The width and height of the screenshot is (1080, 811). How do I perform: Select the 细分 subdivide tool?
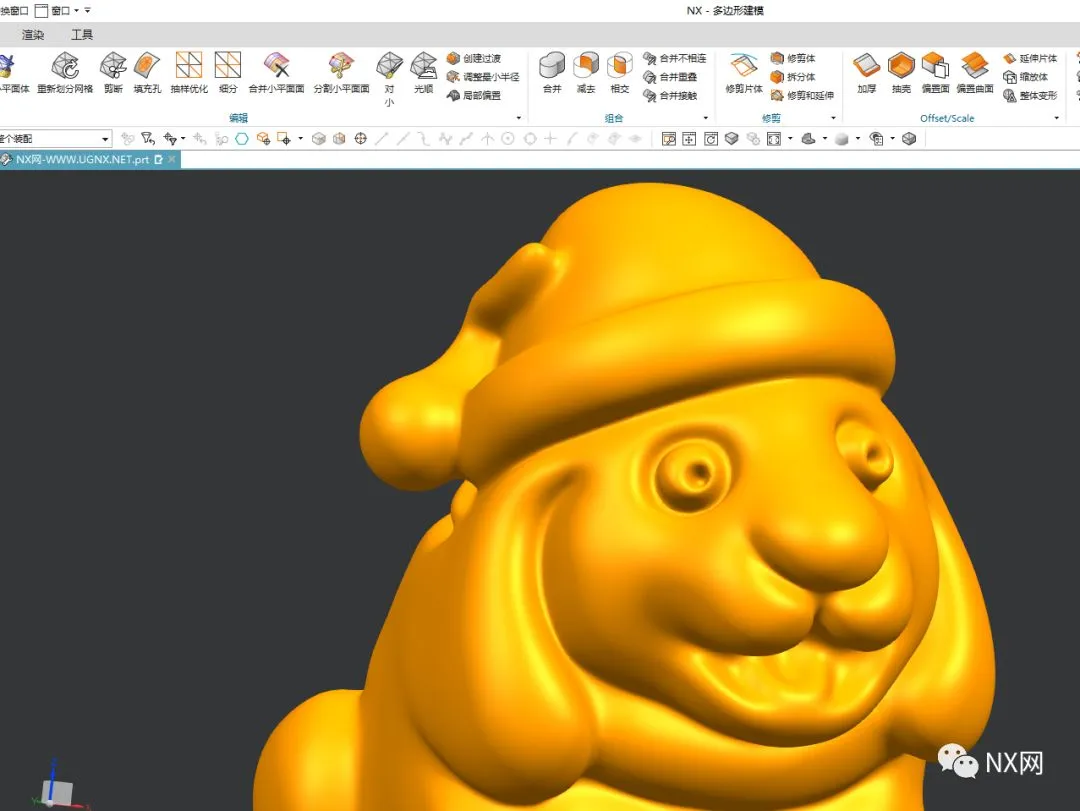(227, 72)
